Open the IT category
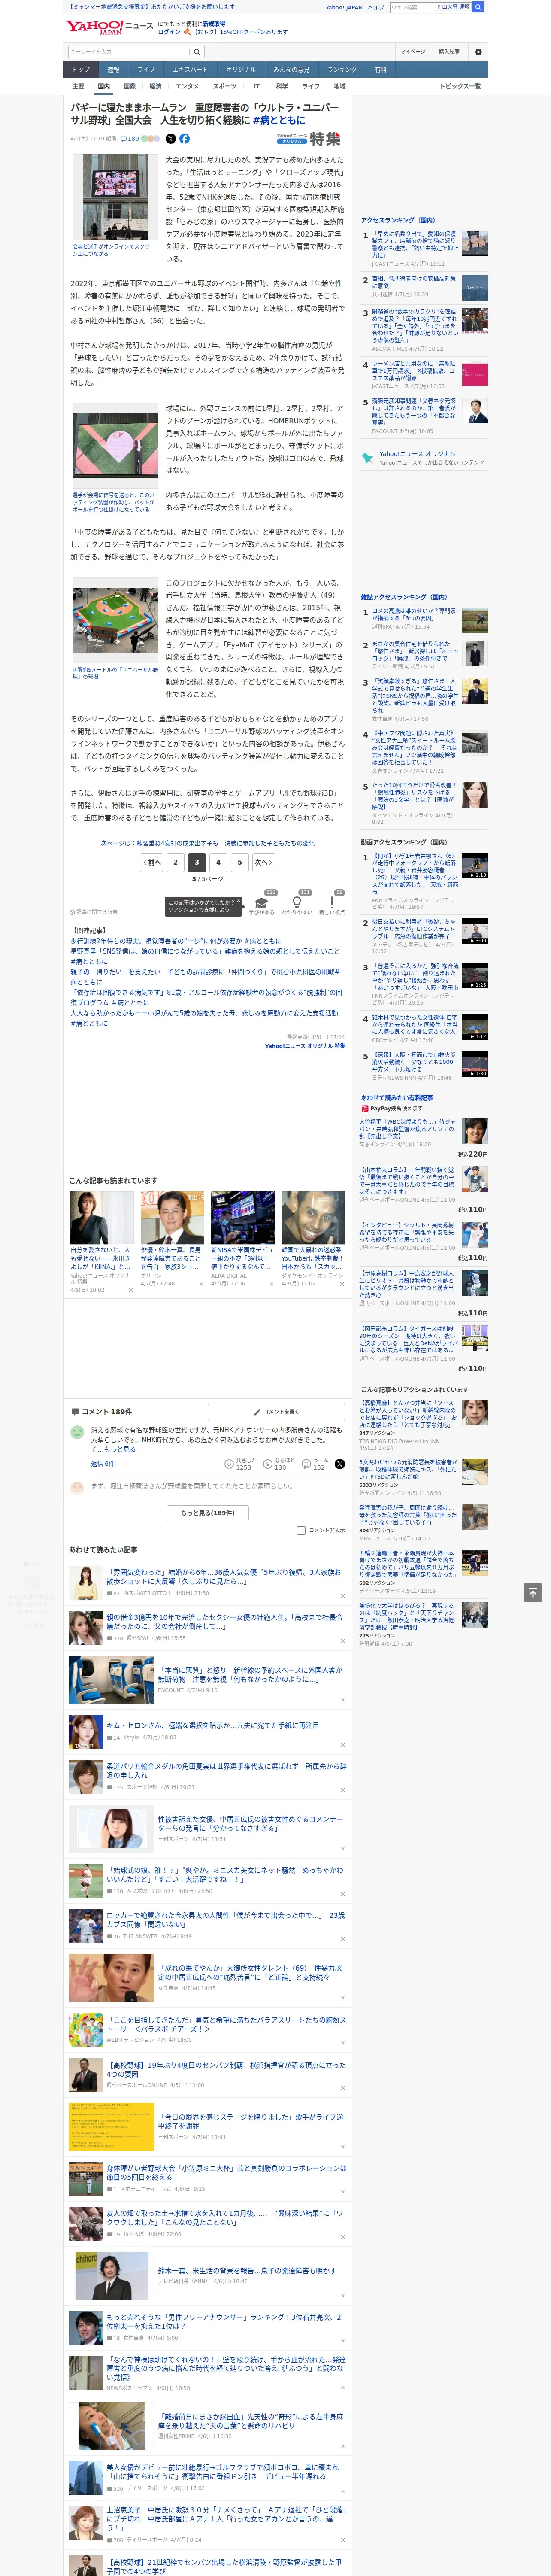This screenshot has height=2576, width=551. [x=256, y=86]
